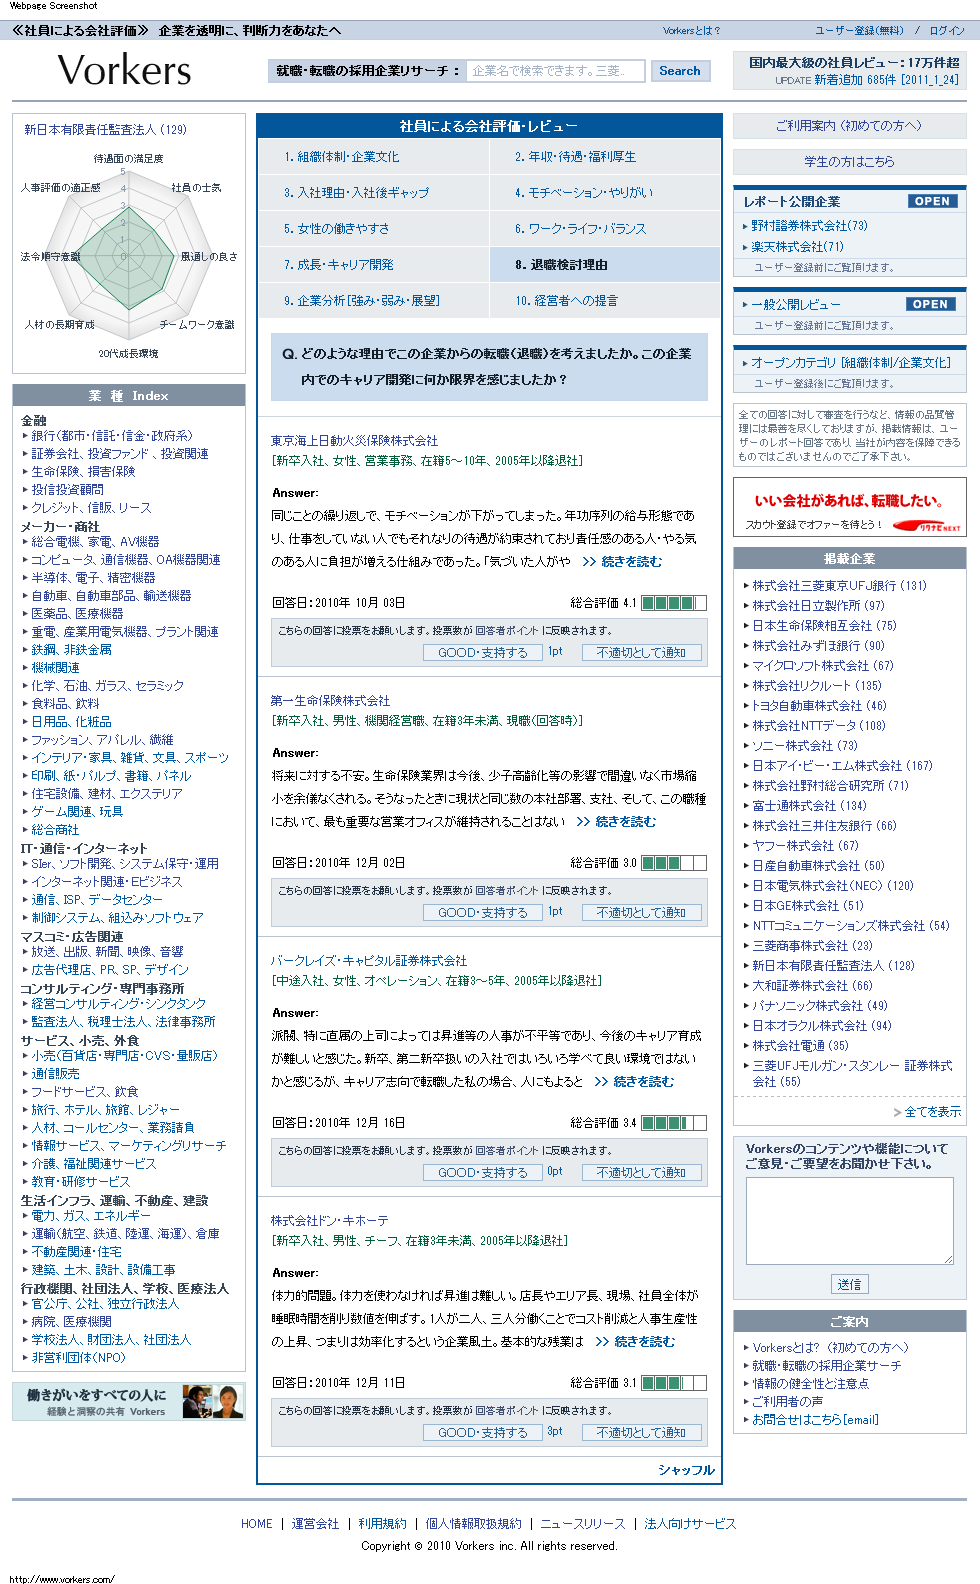
Task: Open 野村證券株式会社(73) link
Action: tap(809, 226)
